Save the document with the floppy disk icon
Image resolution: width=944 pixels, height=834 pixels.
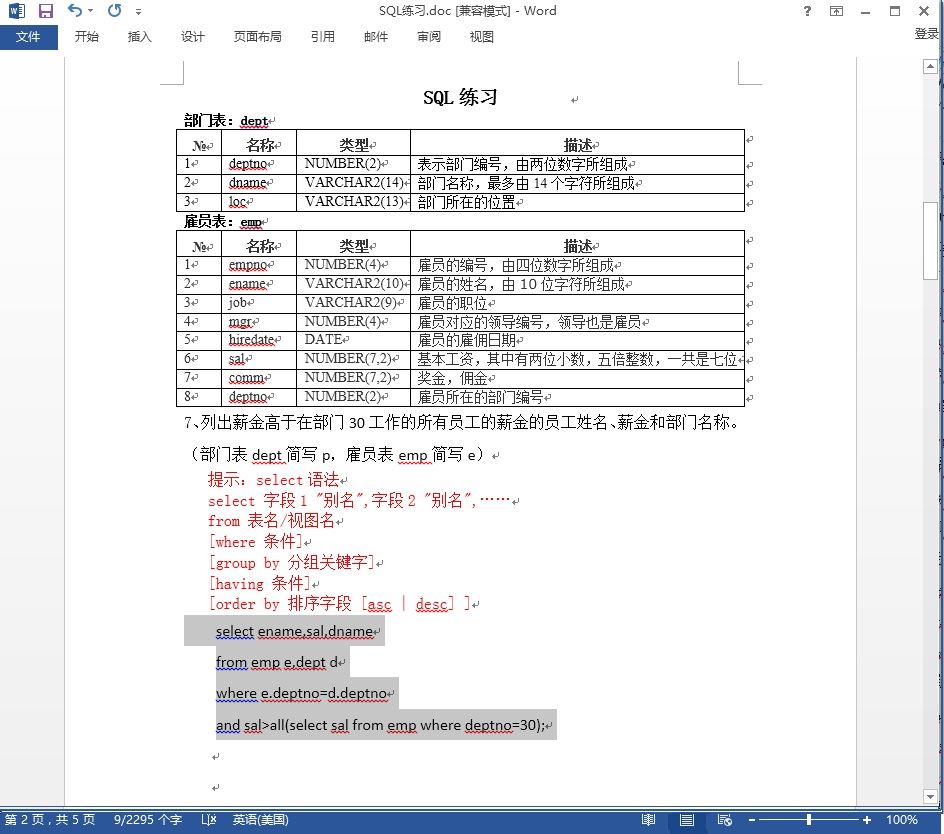pyautogui.click(x=46, y=11)
